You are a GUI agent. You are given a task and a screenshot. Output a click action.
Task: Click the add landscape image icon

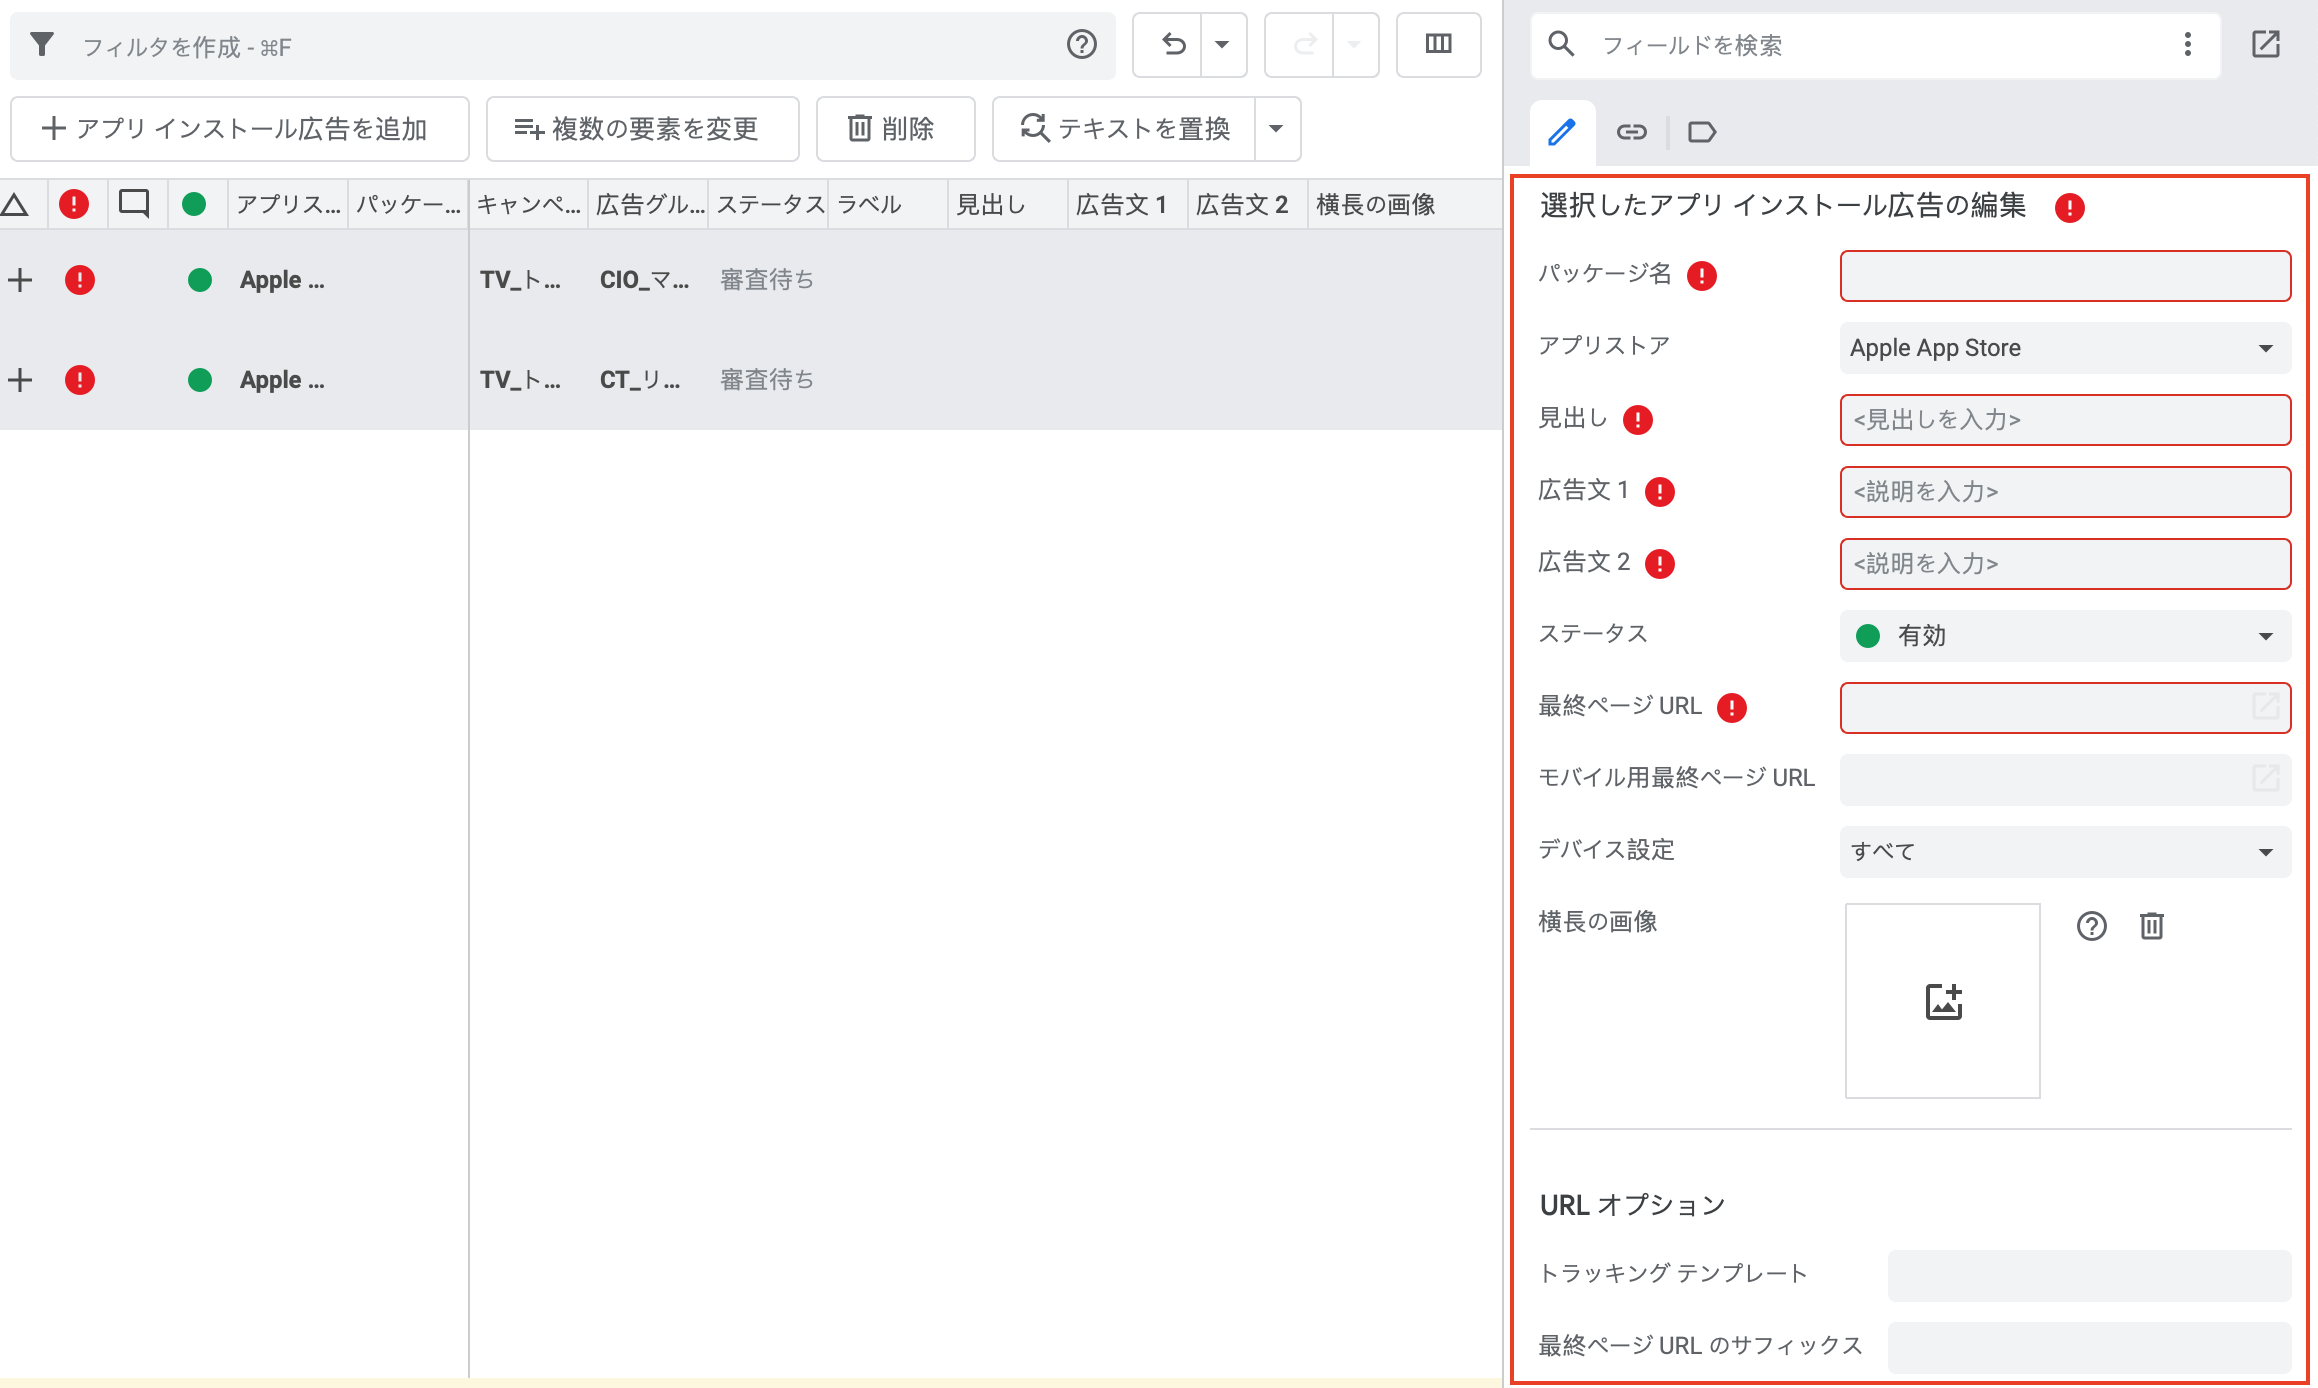click(1943, 1001)
